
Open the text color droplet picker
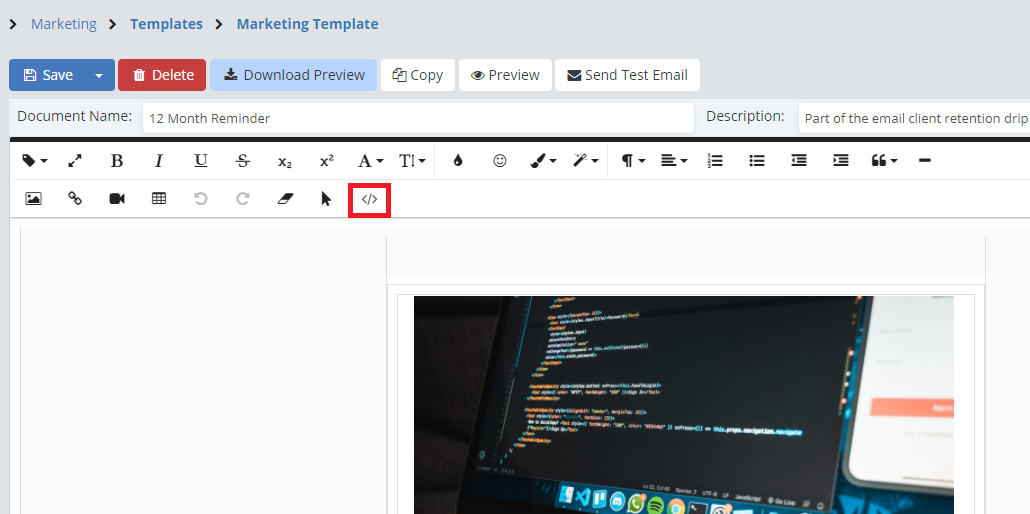click(x=458, y=161)
